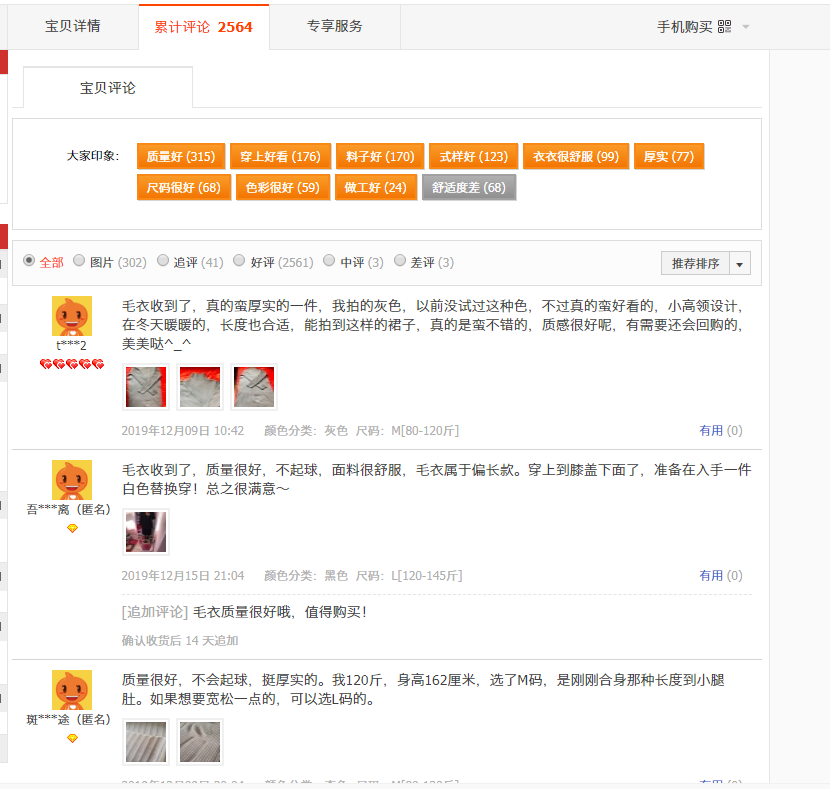Open the 推荐排序 sorting menu
Screen dimensions: 830x789
point(696,263)
